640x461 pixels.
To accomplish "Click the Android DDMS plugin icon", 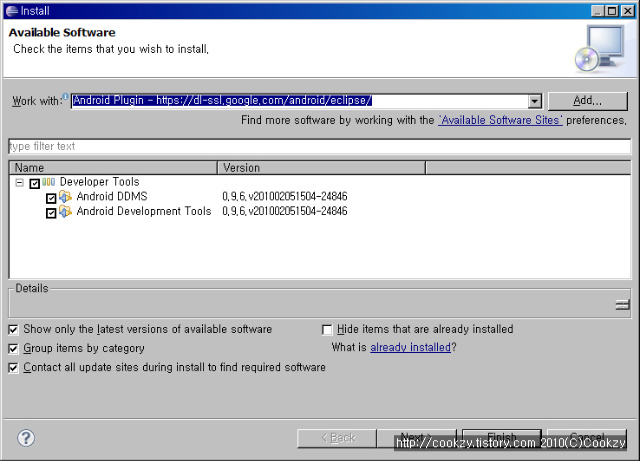I will click(65, 197).
